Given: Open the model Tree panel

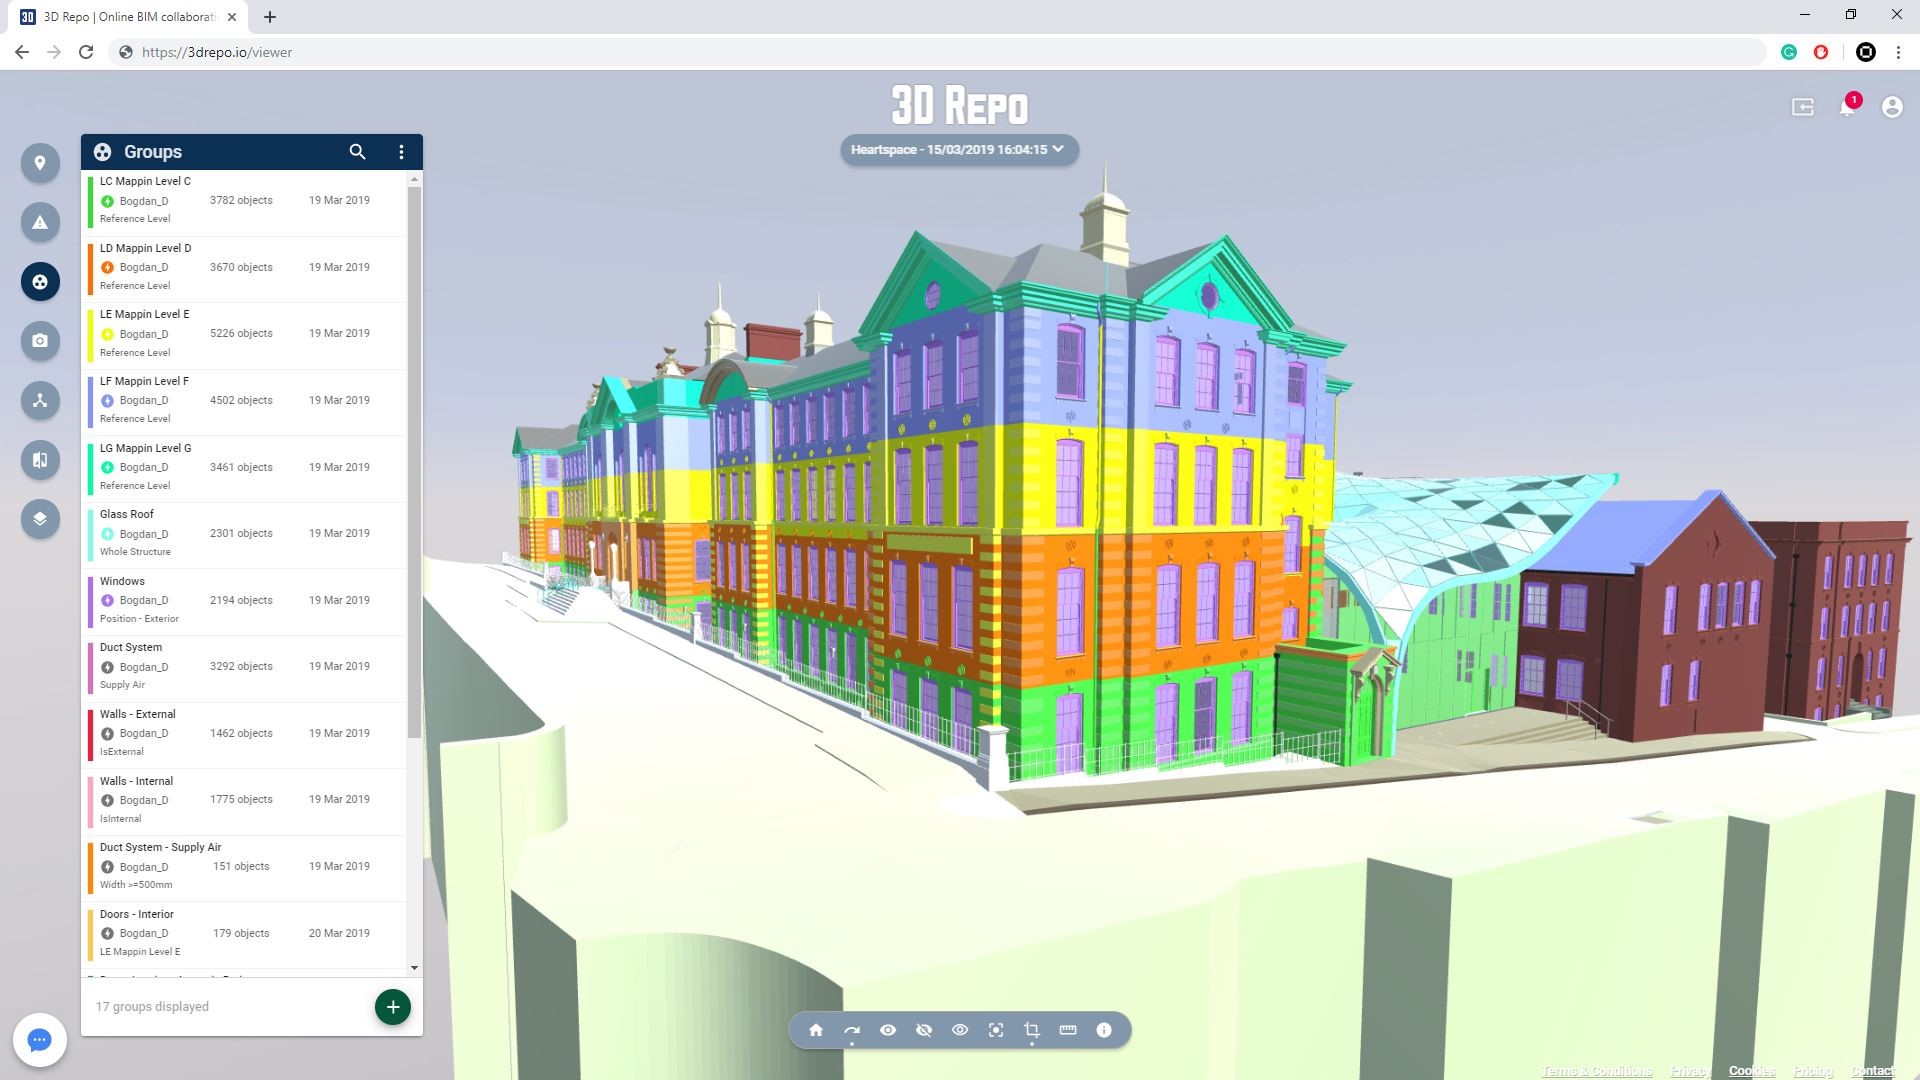Looking at the screenshot, I should pyautogui.click(x=40, y=400).
